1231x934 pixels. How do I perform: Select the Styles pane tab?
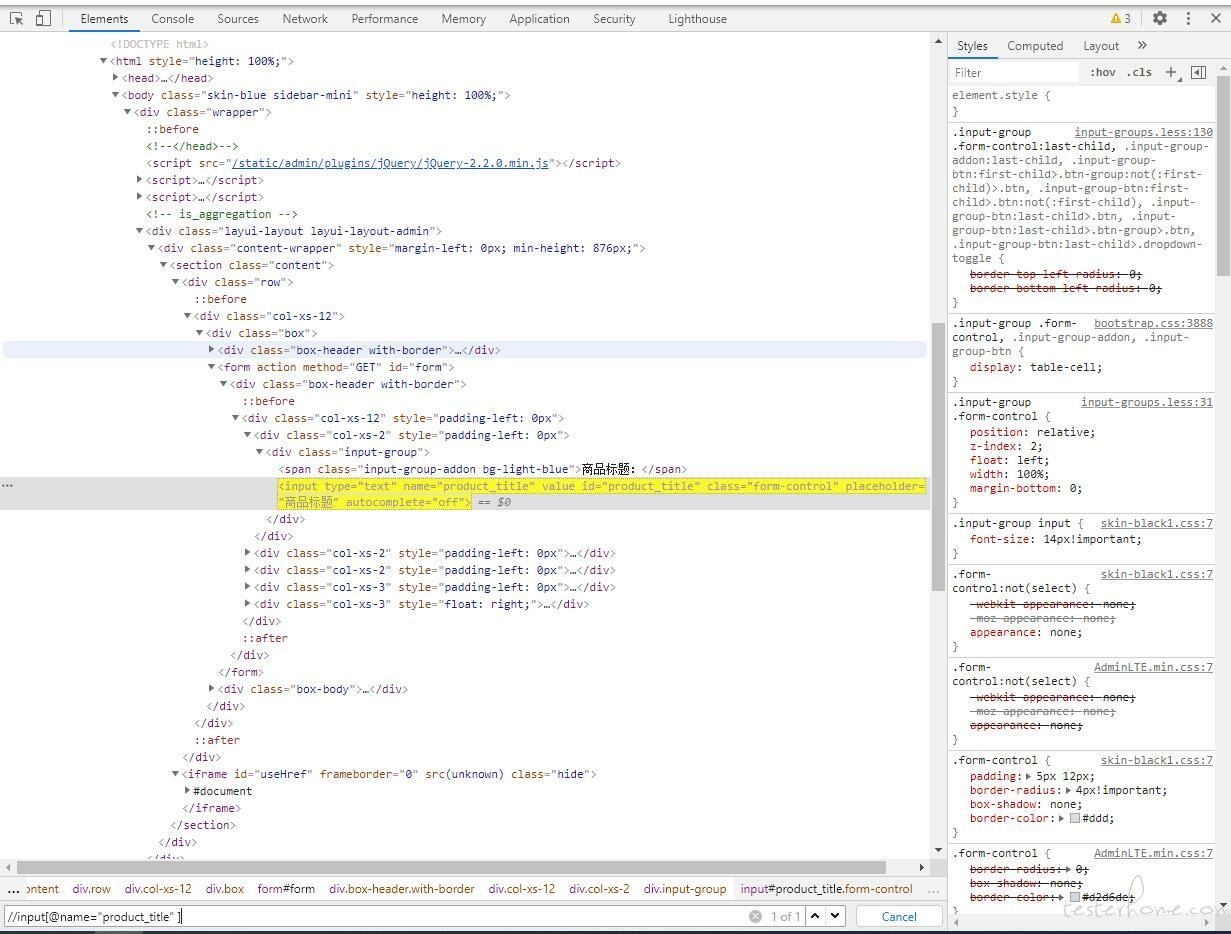(972, 45)
